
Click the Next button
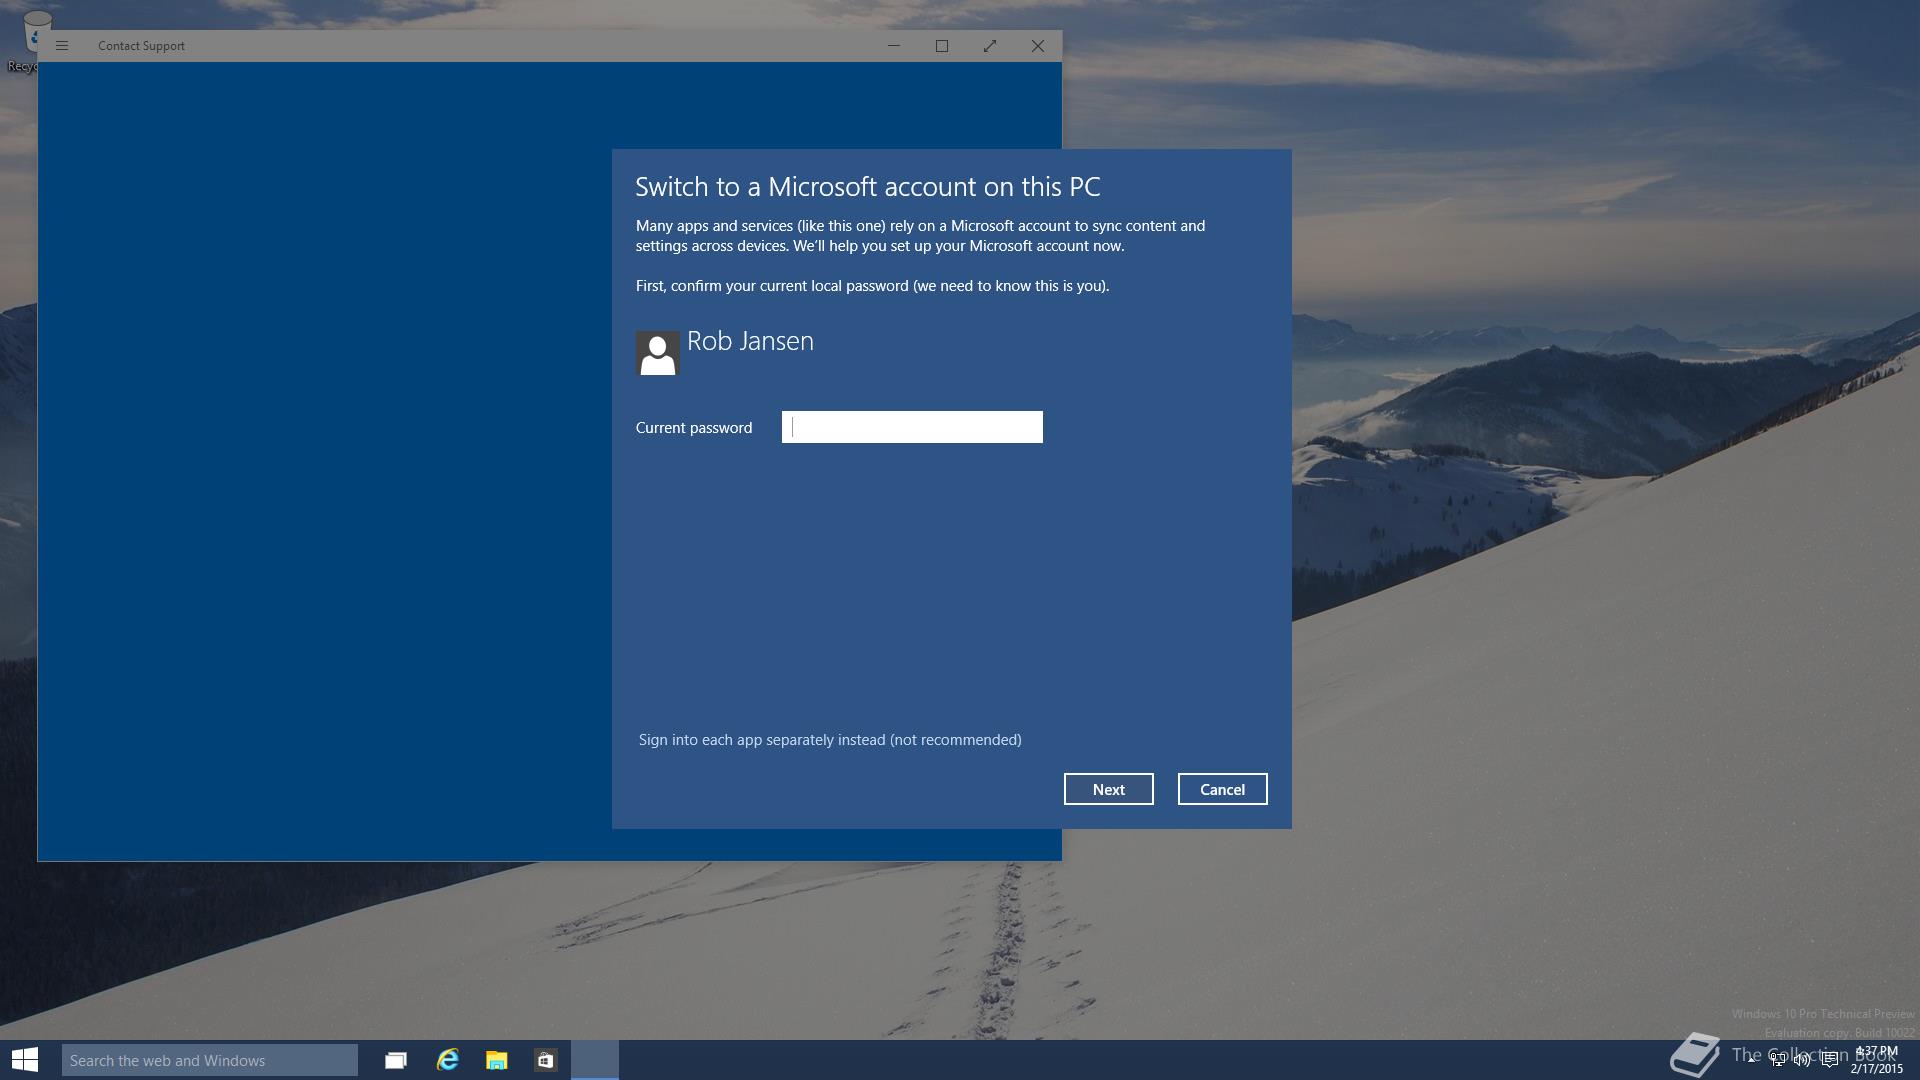pos(1108,789)
